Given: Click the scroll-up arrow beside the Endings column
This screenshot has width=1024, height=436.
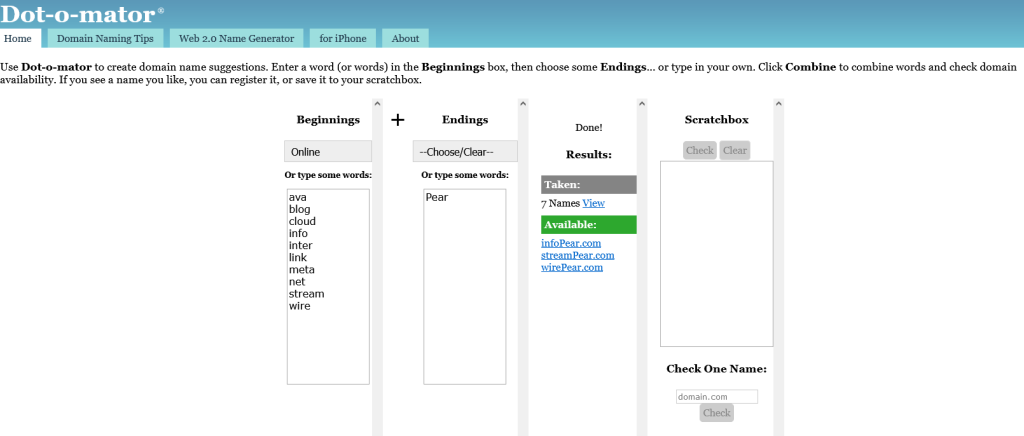Looking at the screenshot, I should click(523, 103).
